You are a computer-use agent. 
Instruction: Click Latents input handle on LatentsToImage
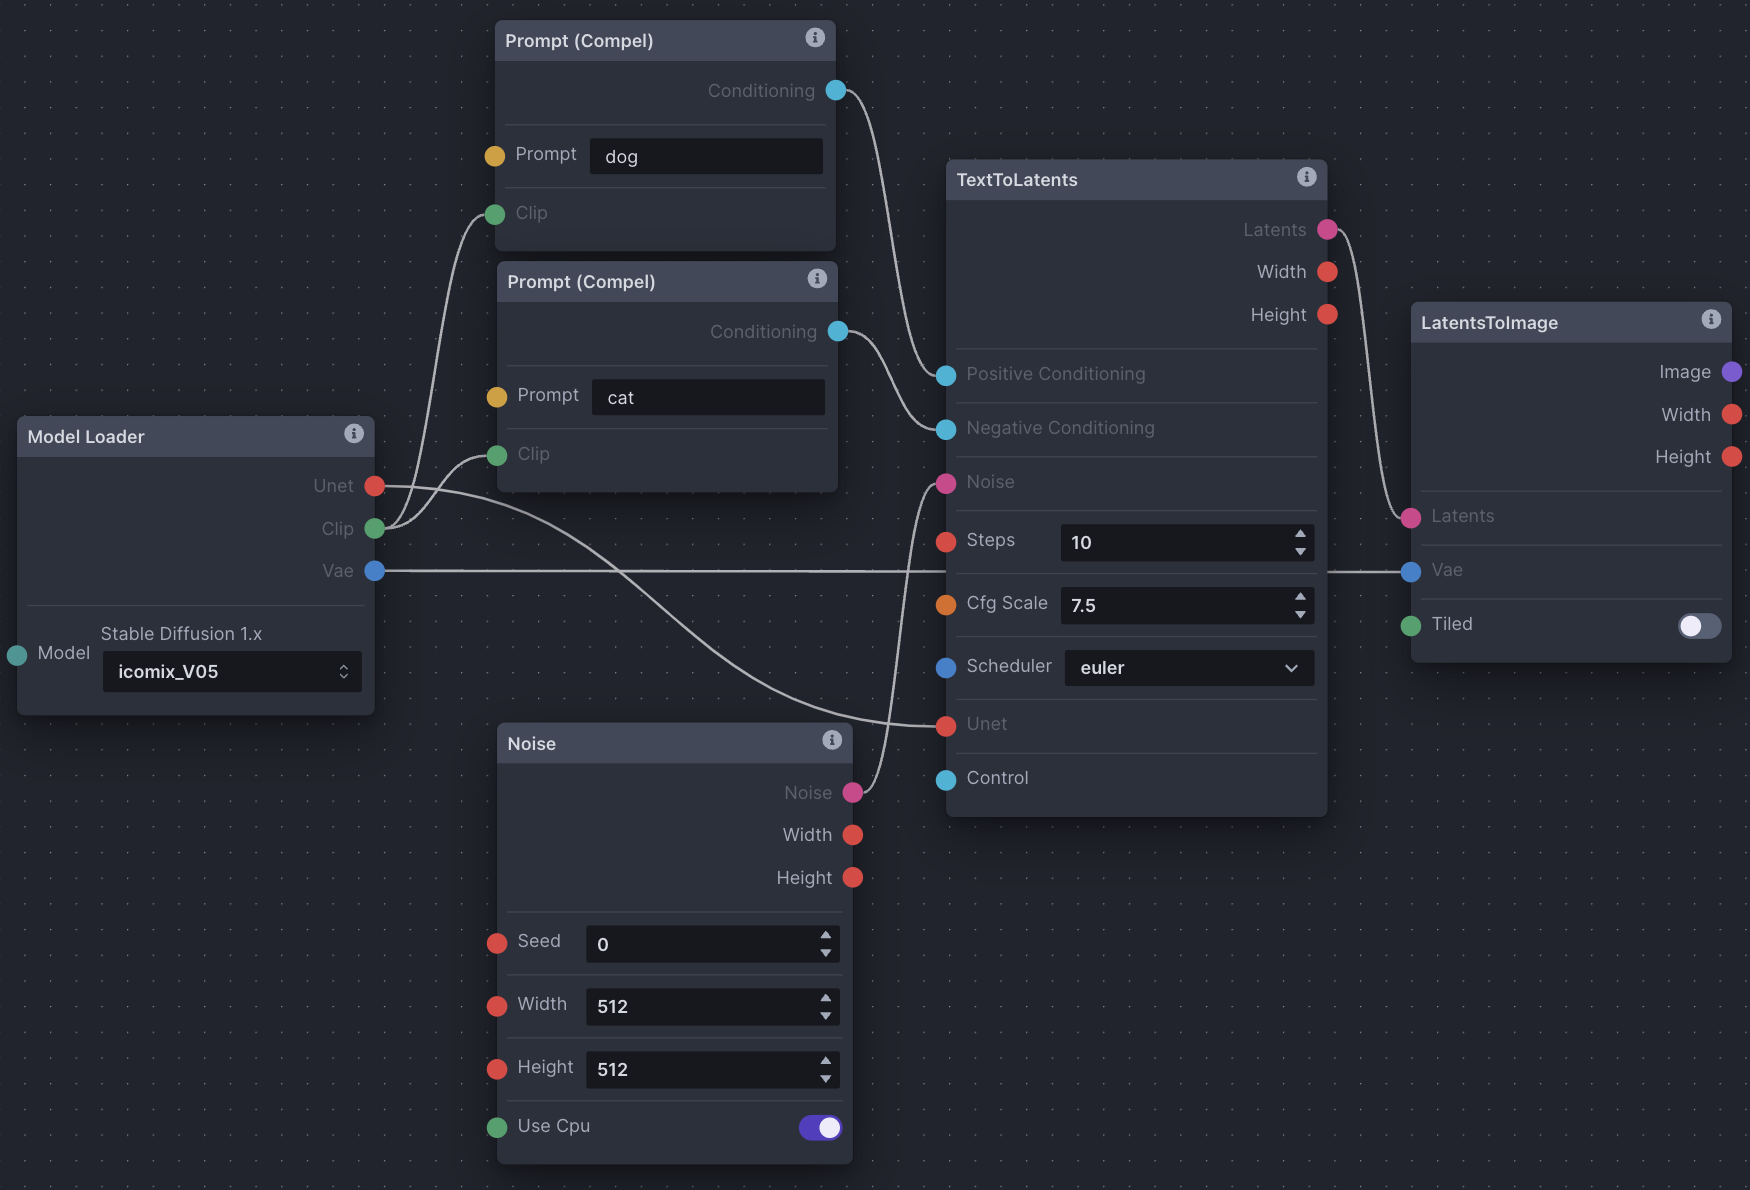click(1411, 518)
